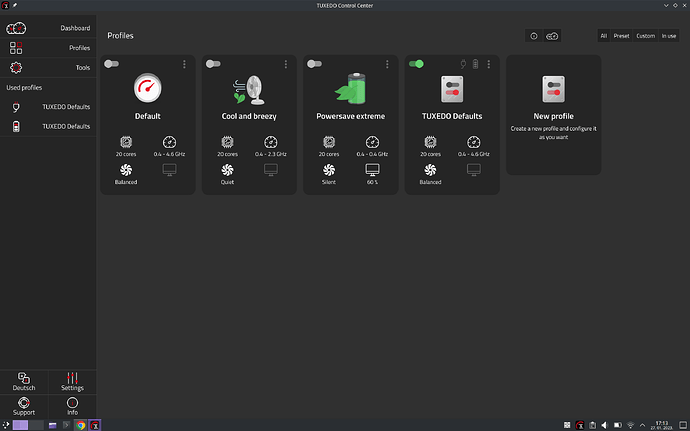Click the TUXEDO Defaults profile switch icon
This screenshot has width=690, height=431.
[452, 89]
